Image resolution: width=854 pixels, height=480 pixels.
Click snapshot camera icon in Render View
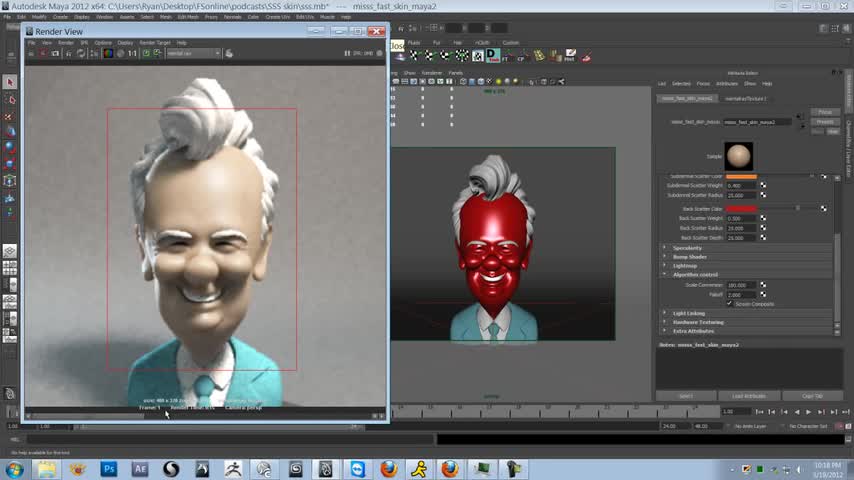pyautogui.click(x=56, y=53)
